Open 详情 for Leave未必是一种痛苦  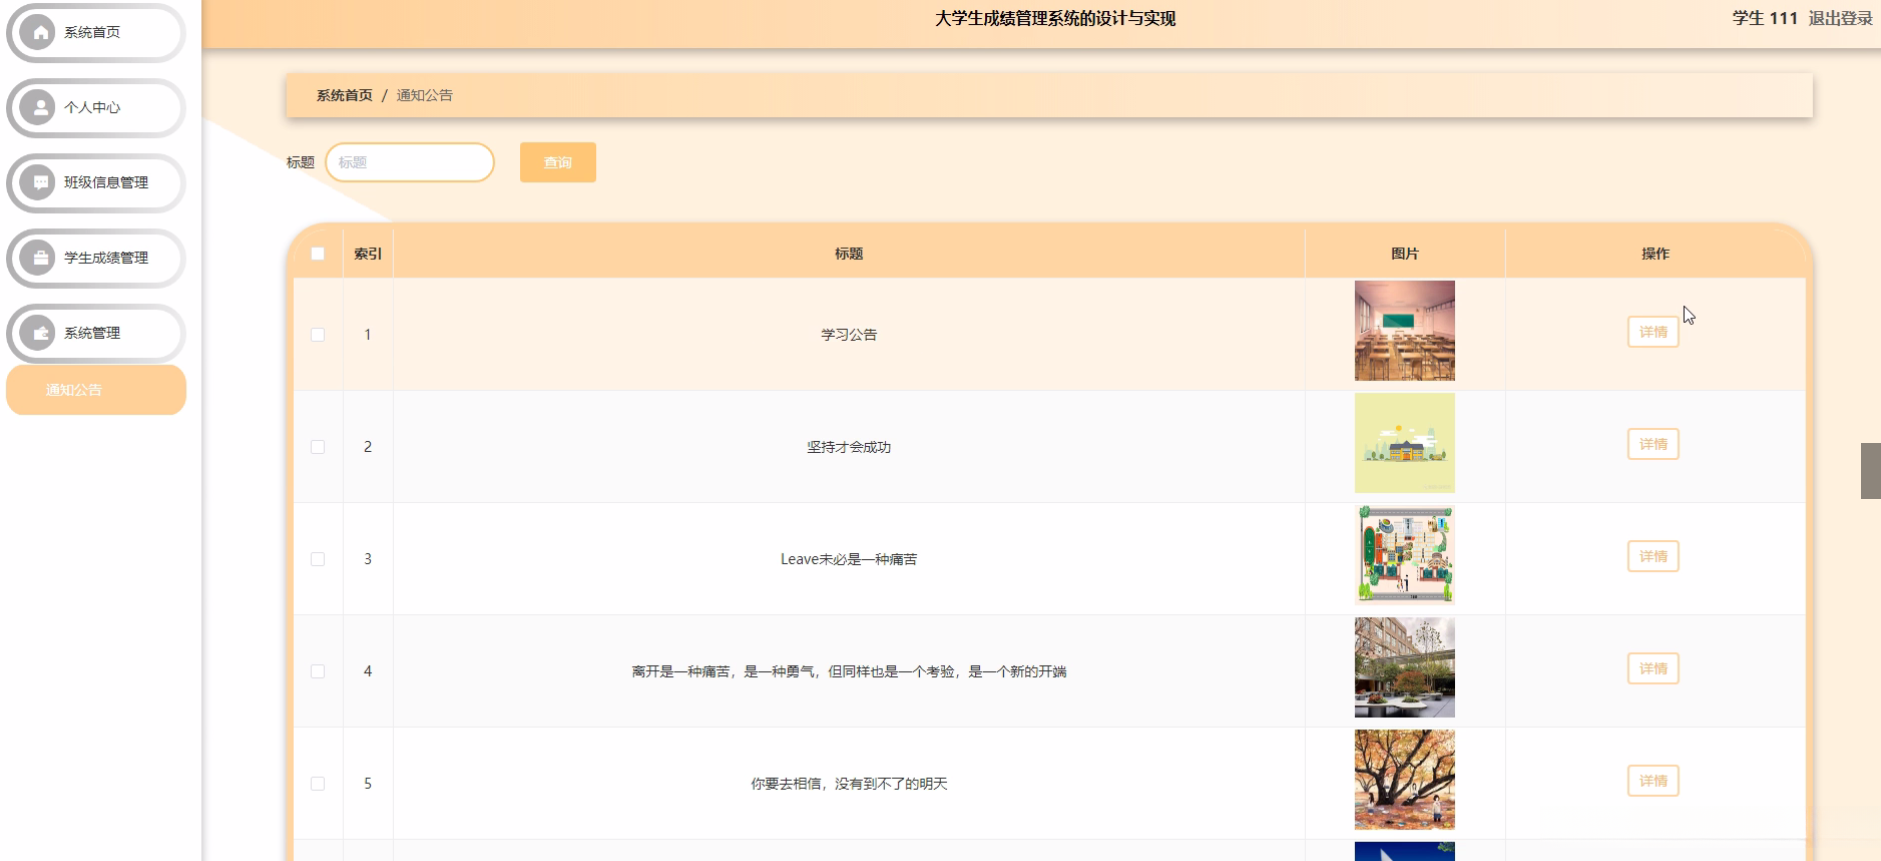[x=1653, y=556]
